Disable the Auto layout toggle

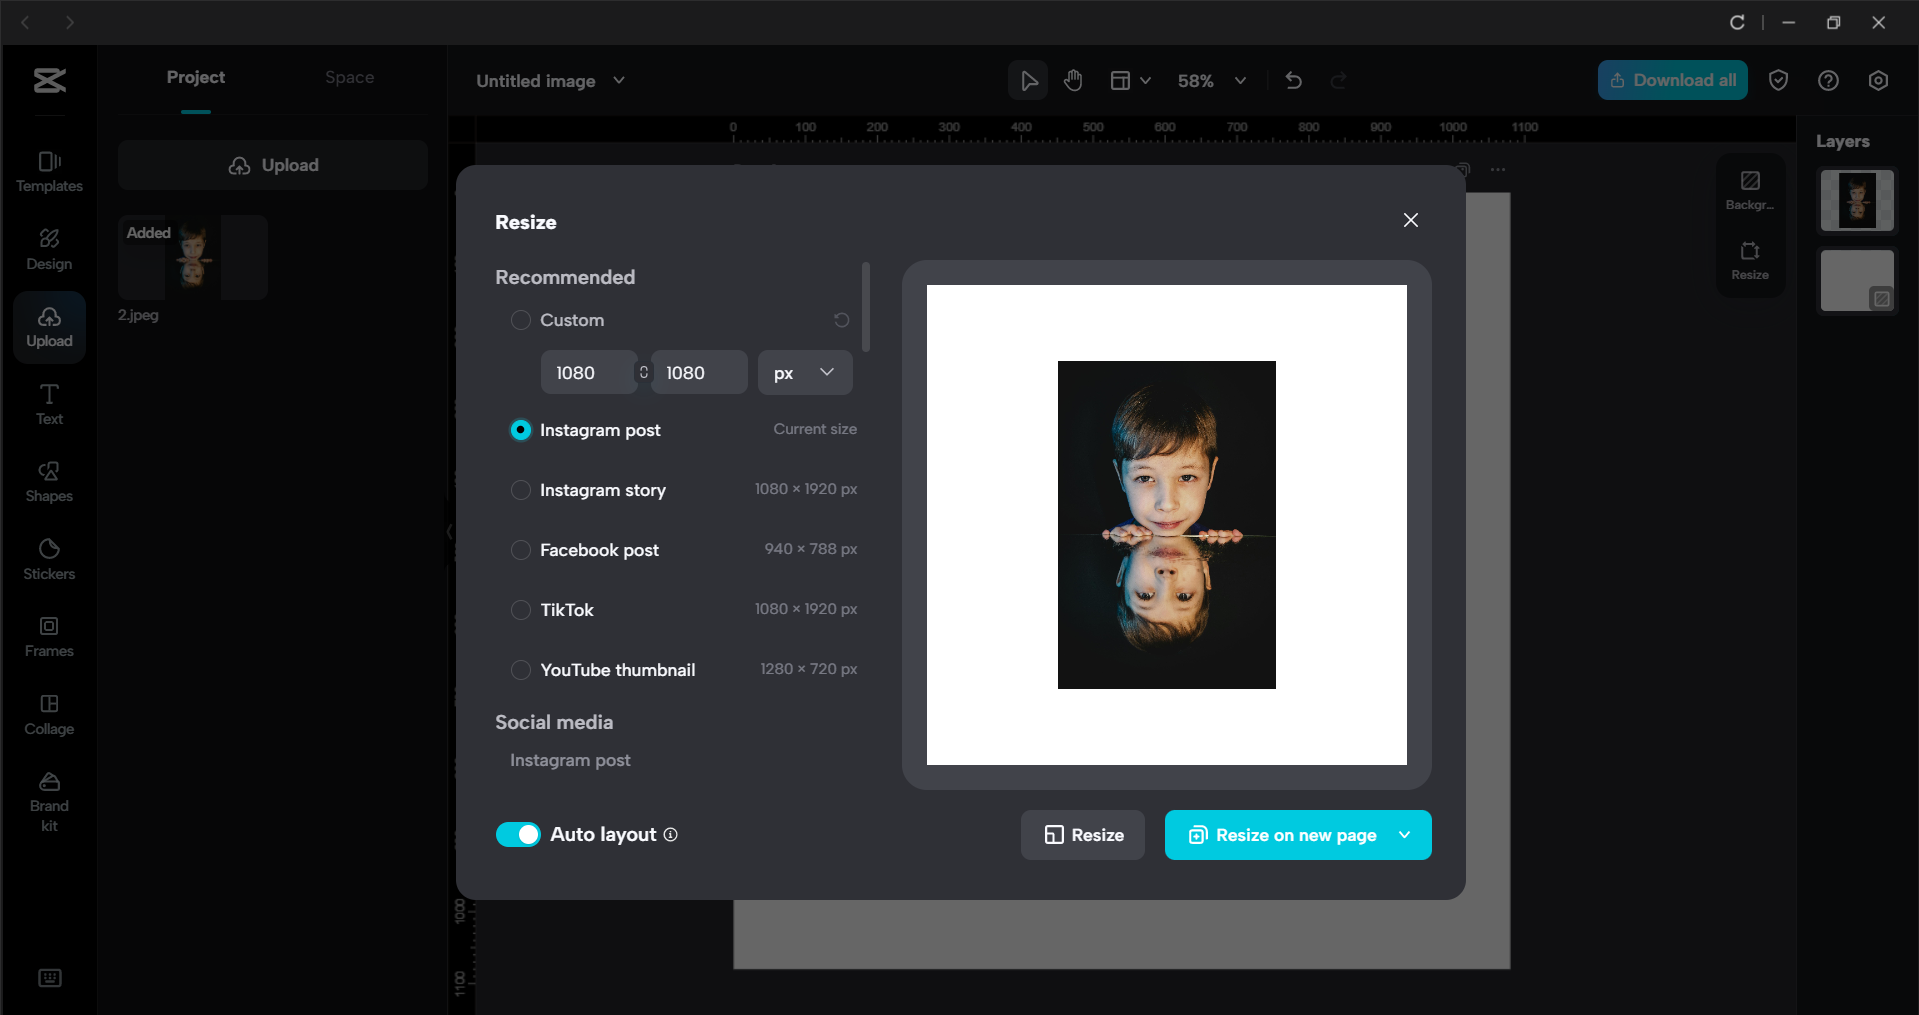click(x=519, y=834)
